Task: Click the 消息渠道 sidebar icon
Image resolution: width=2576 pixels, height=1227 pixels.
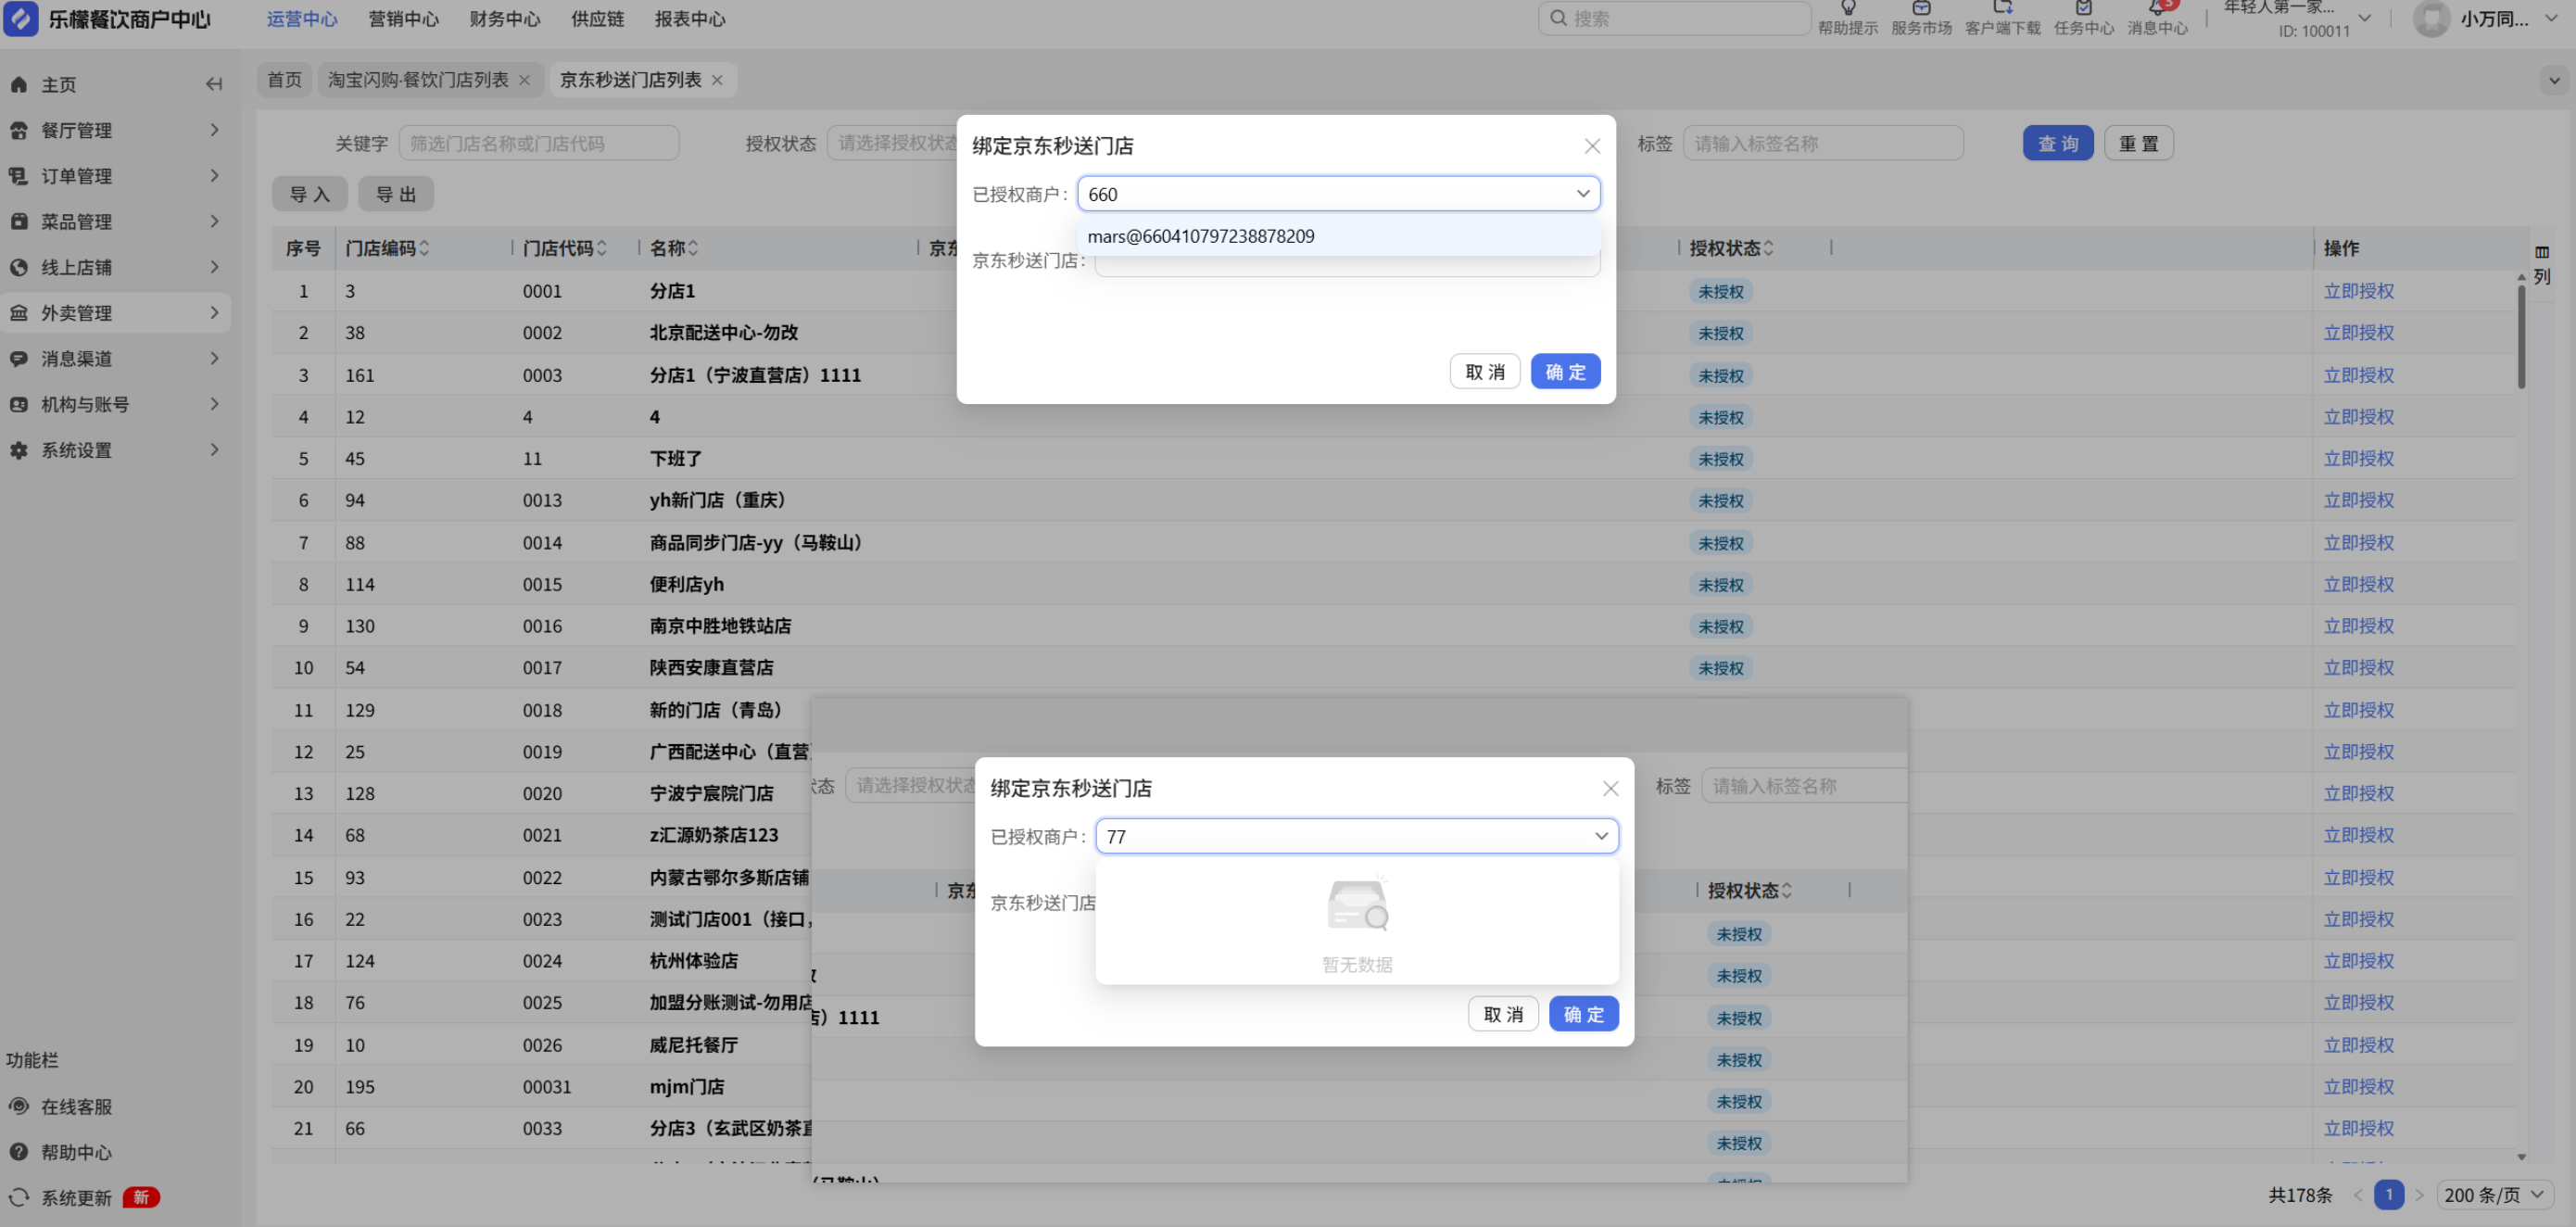Action: [19, 358]
